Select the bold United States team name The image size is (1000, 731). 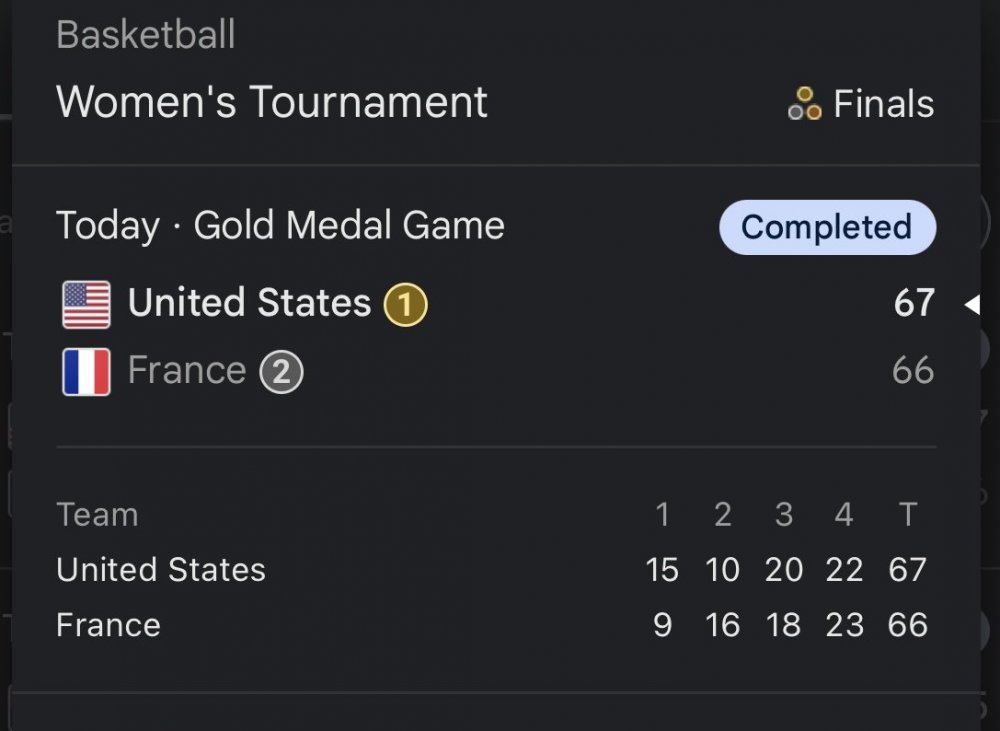pyautogui.click(x=249, y=303)
